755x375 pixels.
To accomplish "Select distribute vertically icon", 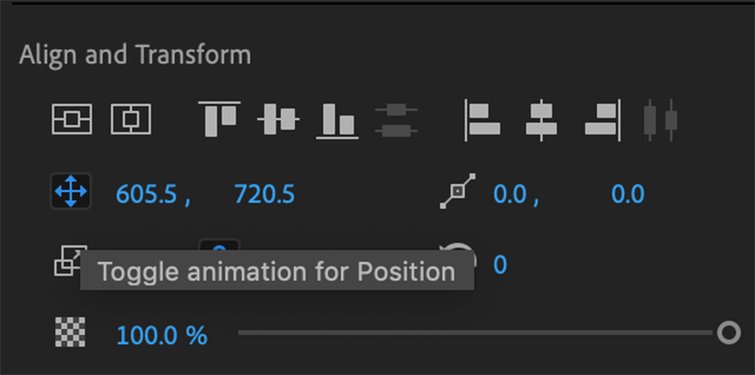I will coord(396,120).
